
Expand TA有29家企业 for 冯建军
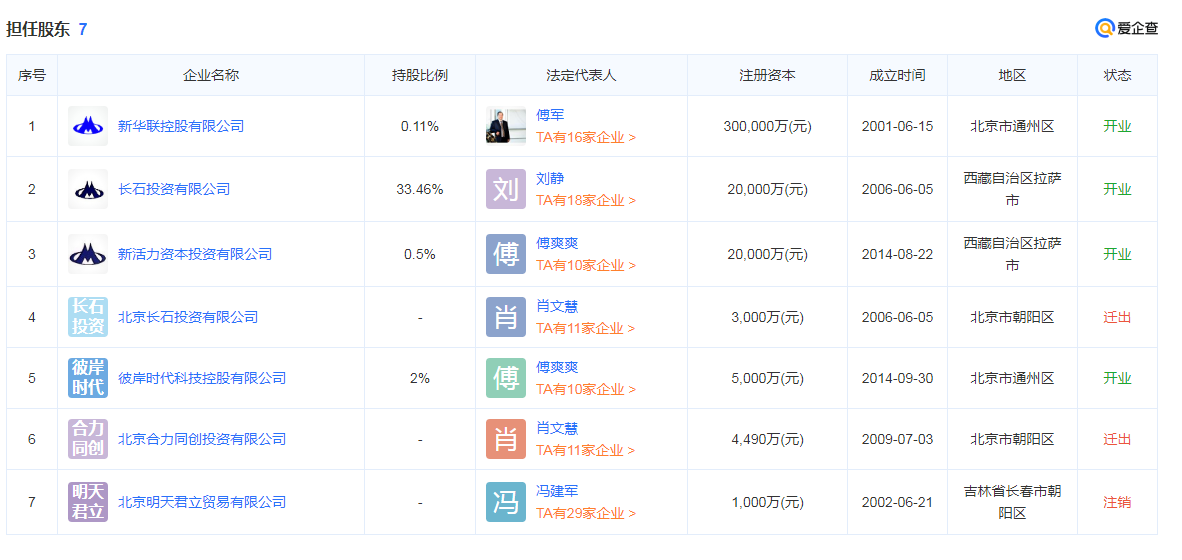click(586, 513)
